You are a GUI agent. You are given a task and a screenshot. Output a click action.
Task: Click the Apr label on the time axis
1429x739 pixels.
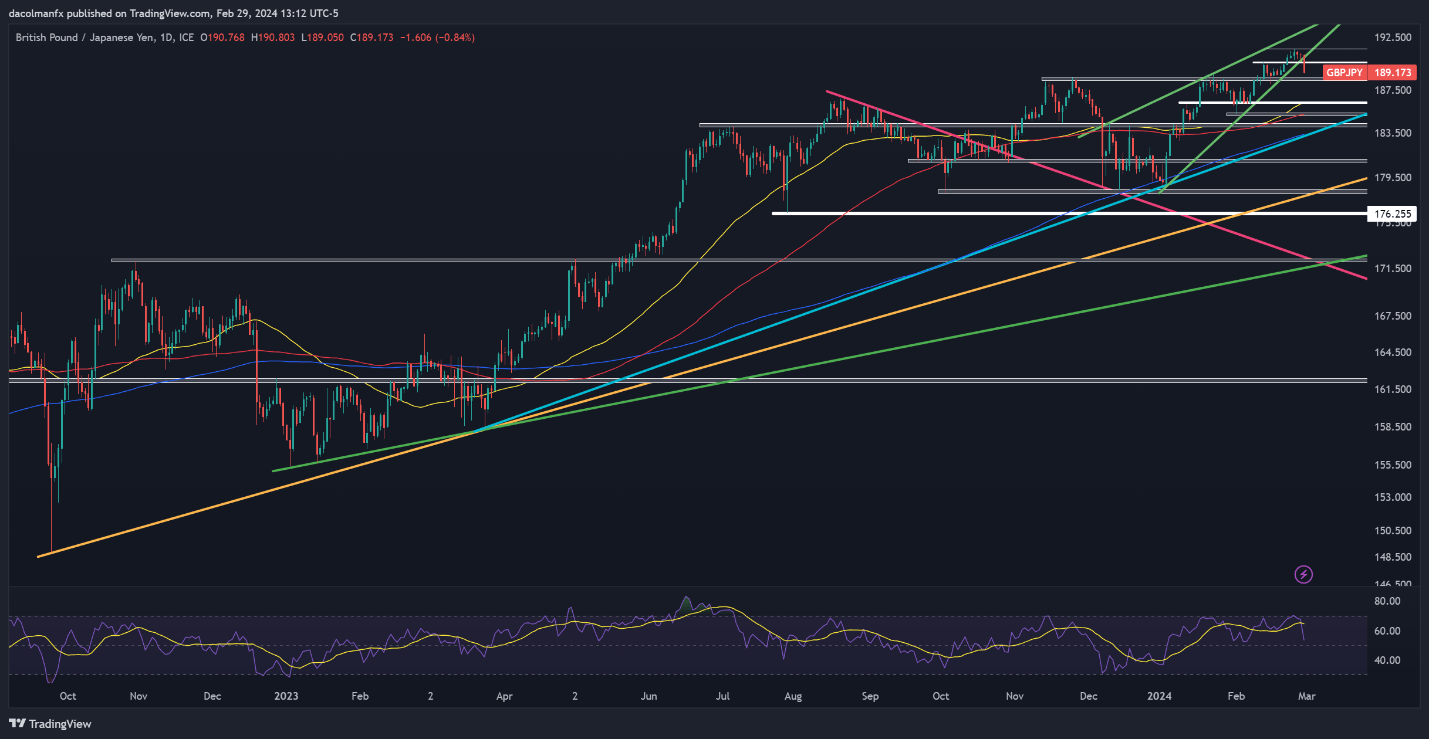point(504,695)
